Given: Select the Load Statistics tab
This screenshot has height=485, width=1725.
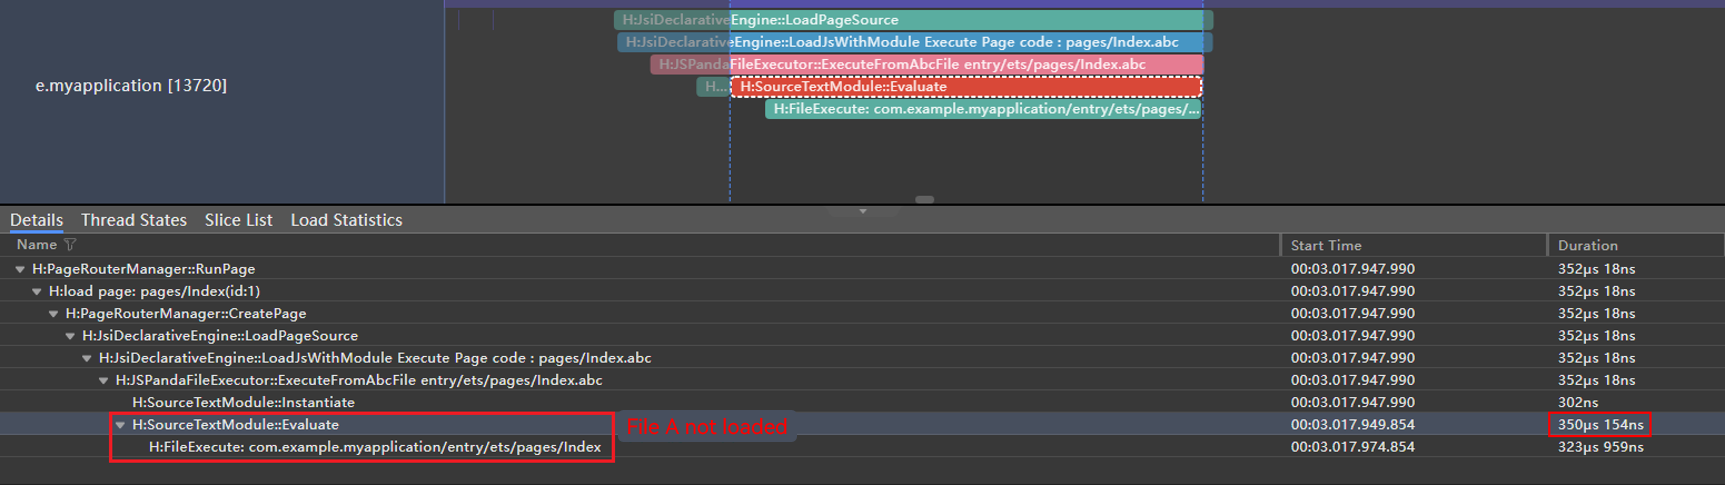Looking at the screenshot, I should [346, 220].
